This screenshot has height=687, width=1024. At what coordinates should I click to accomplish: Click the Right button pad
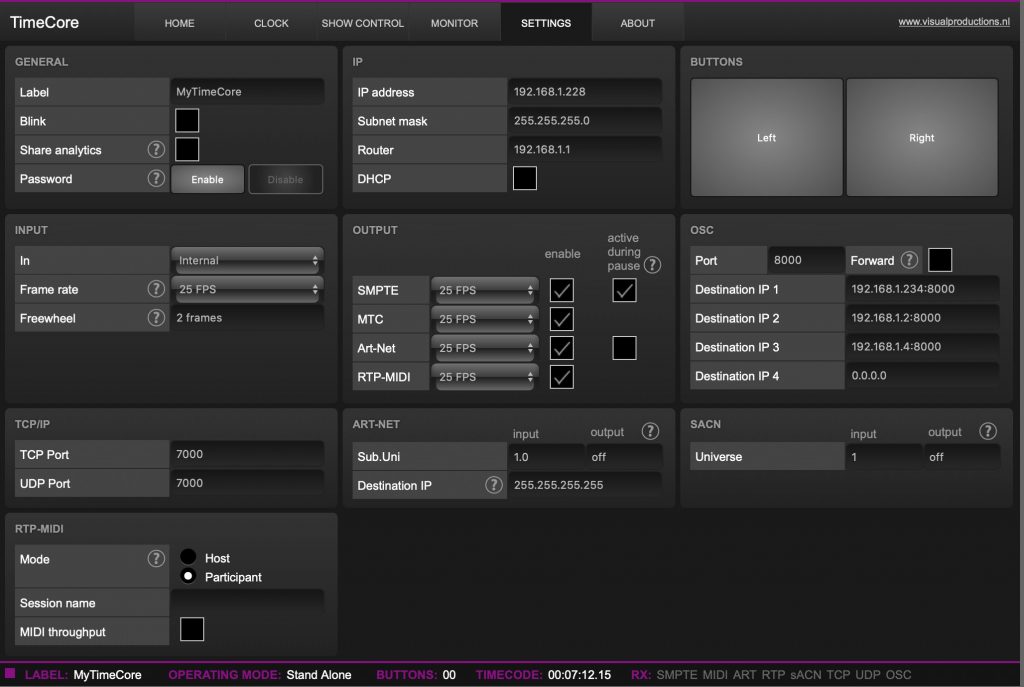click(x=921, y=137)
